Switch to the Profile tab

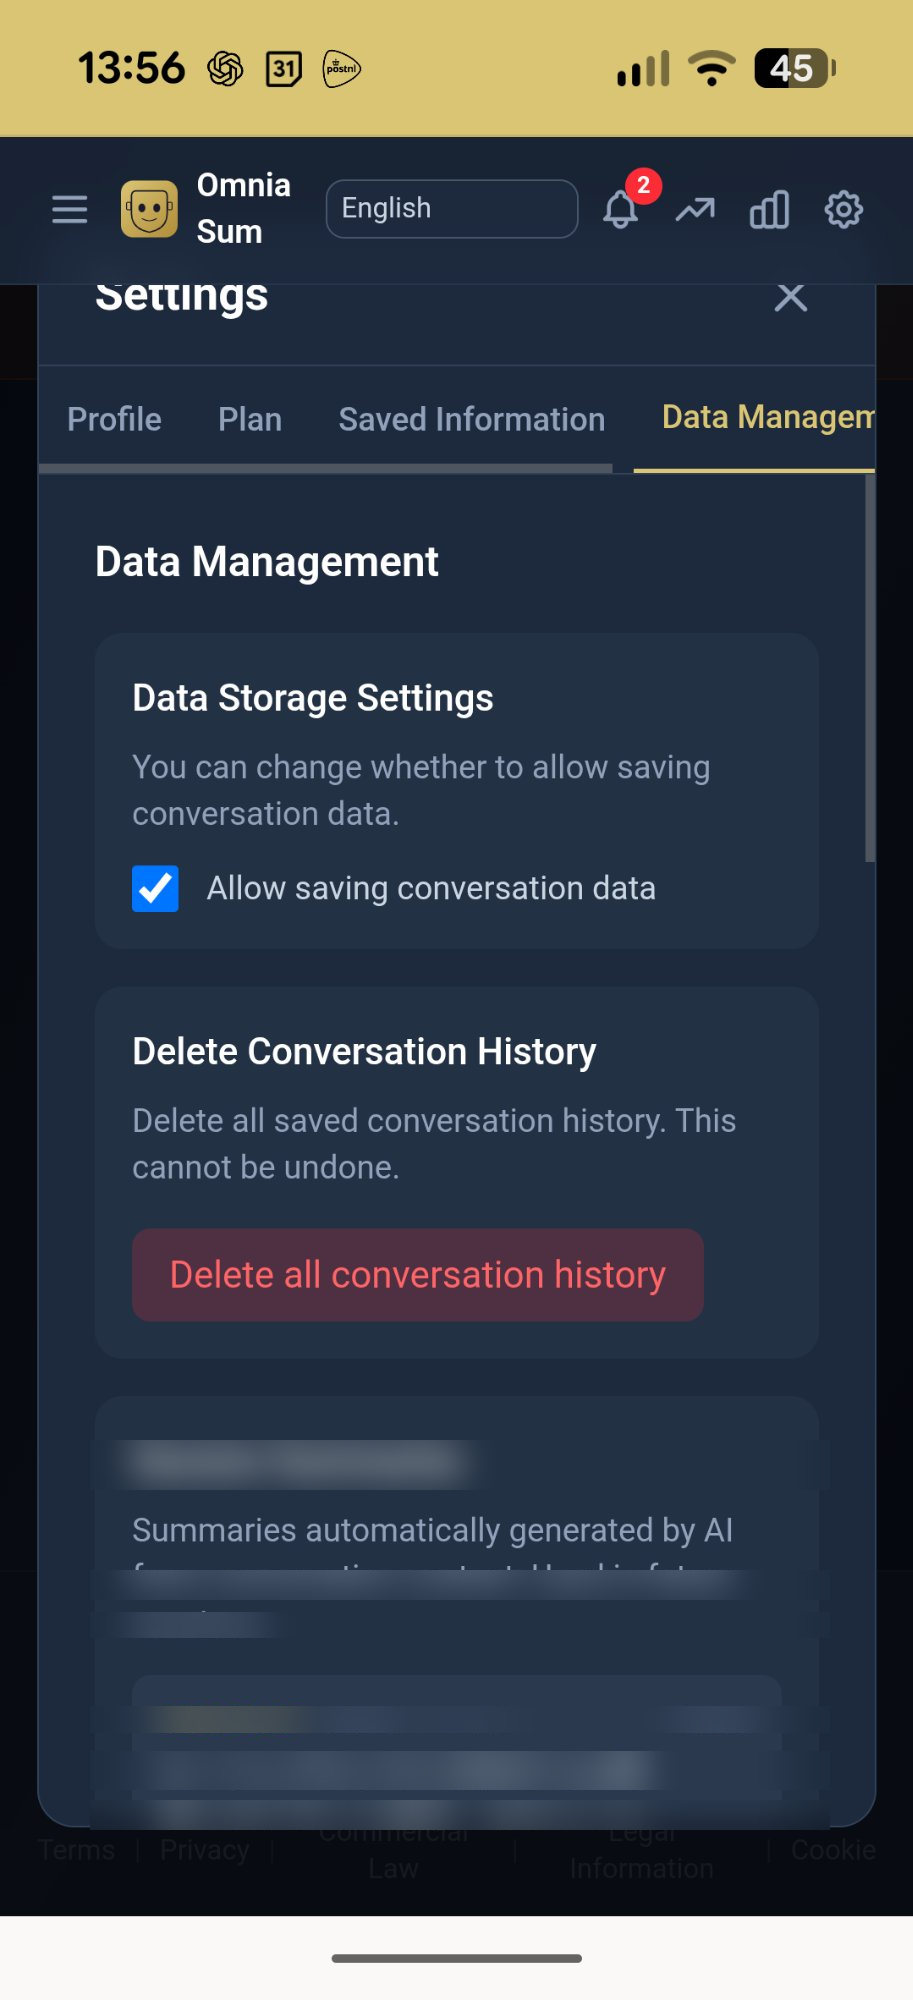point(114,419)
